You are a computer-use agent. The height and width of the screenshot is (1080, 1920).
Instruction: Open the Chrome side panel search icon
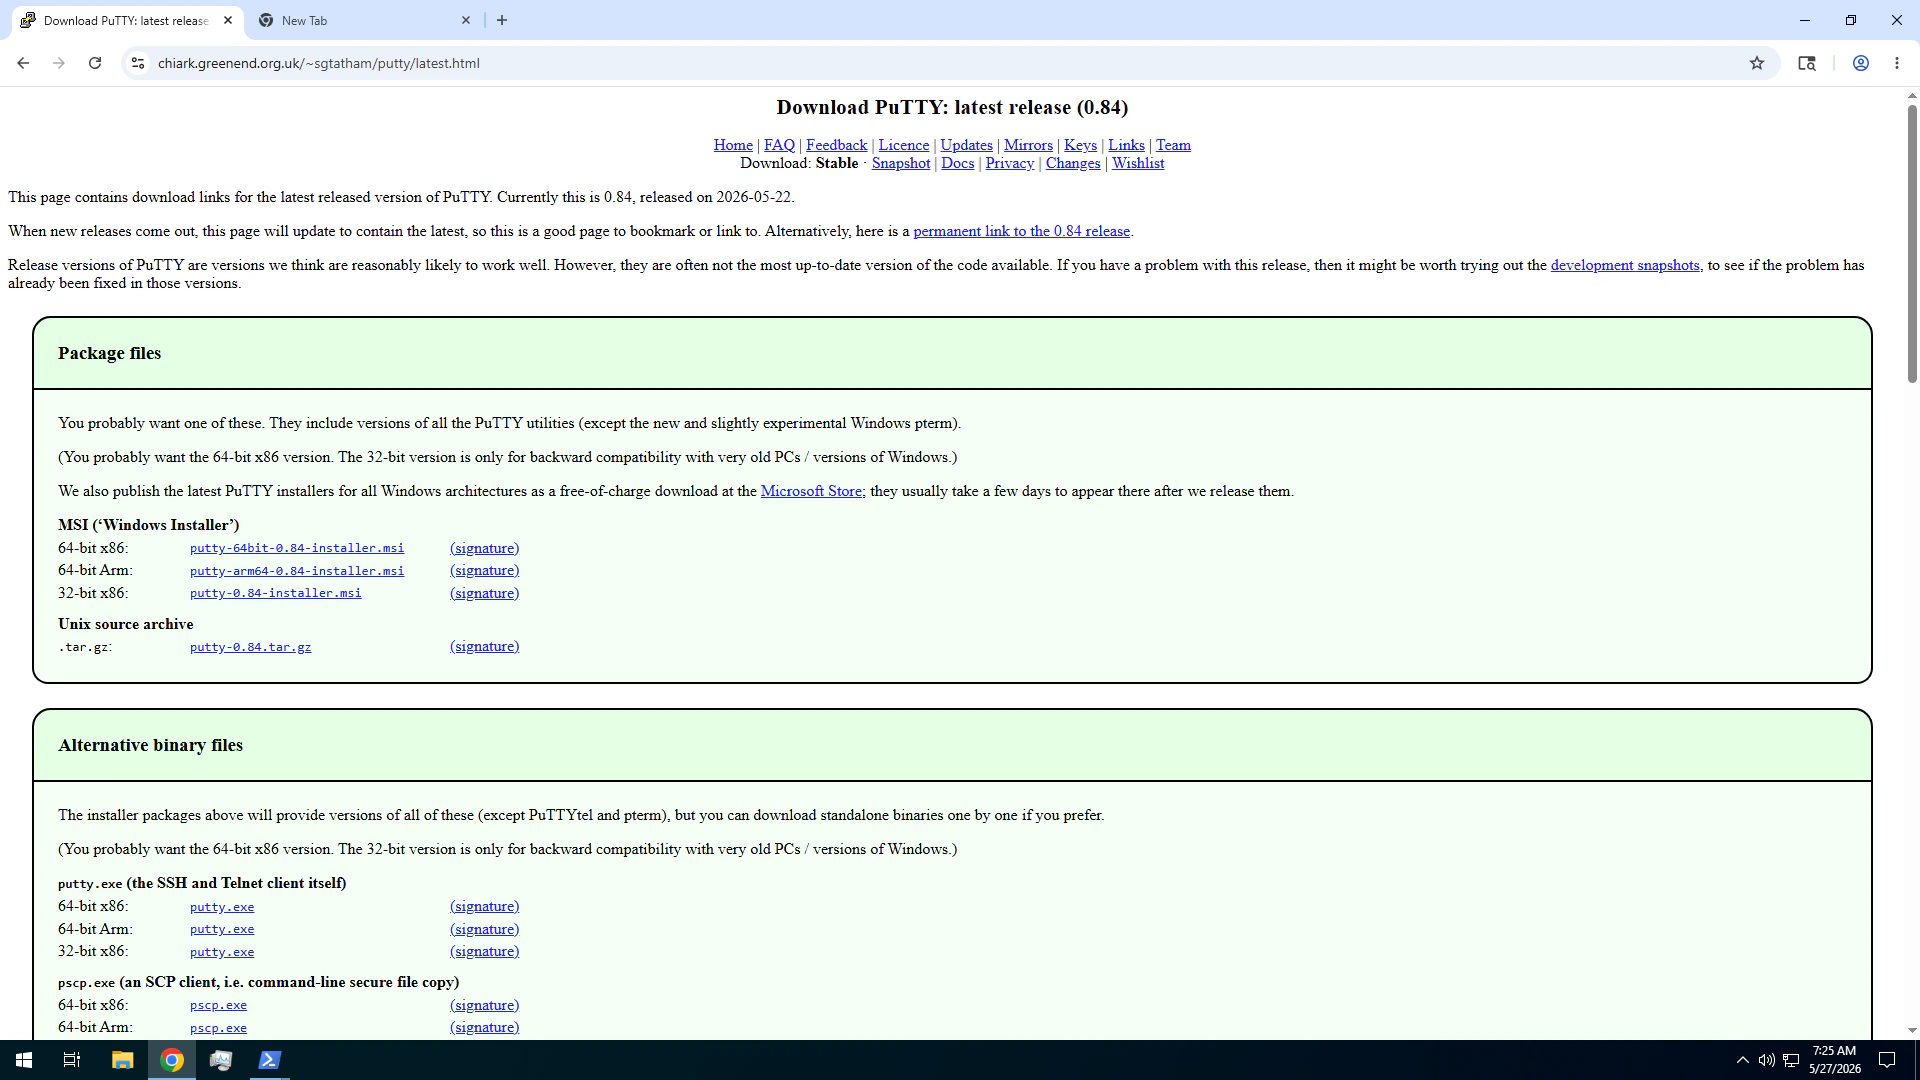coord(1807,63)
